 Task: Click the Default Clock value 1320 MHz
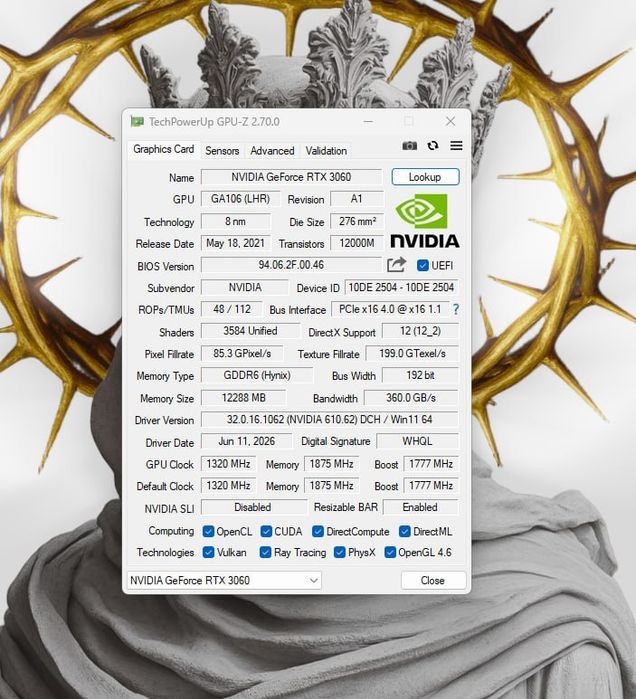tap(229, 485)
